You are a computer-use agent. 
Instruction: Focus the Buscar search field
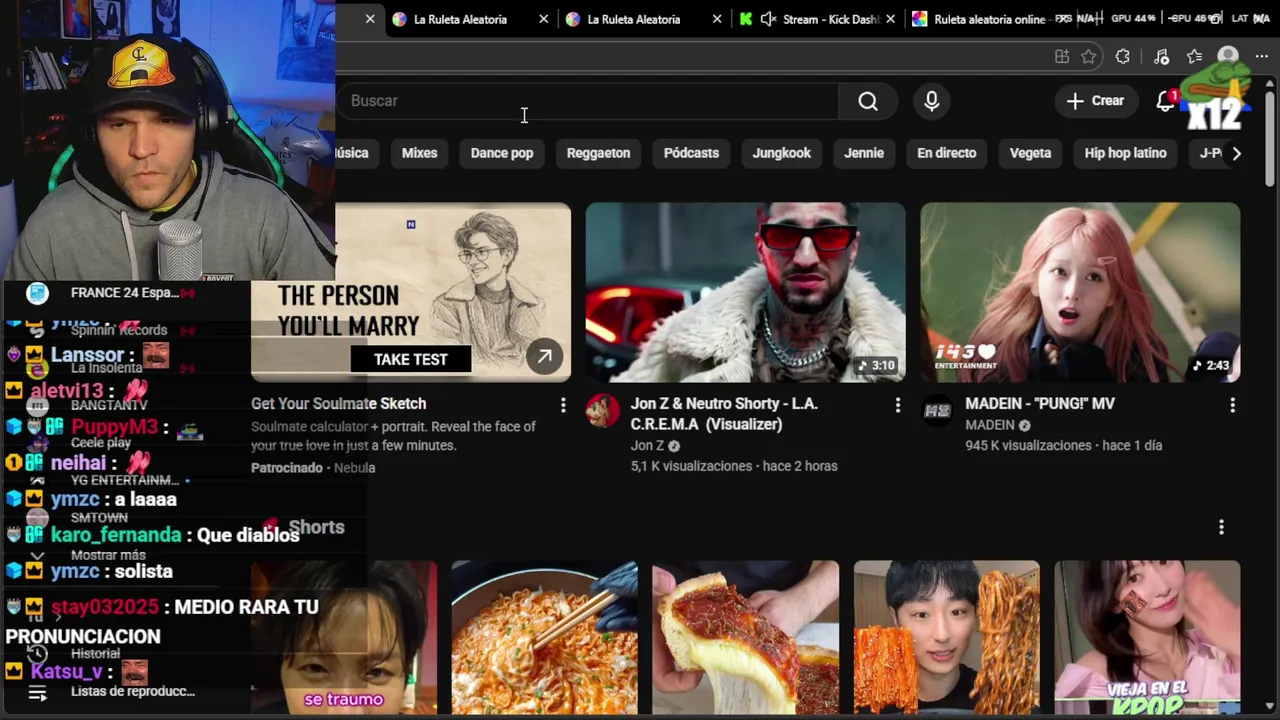587,101
